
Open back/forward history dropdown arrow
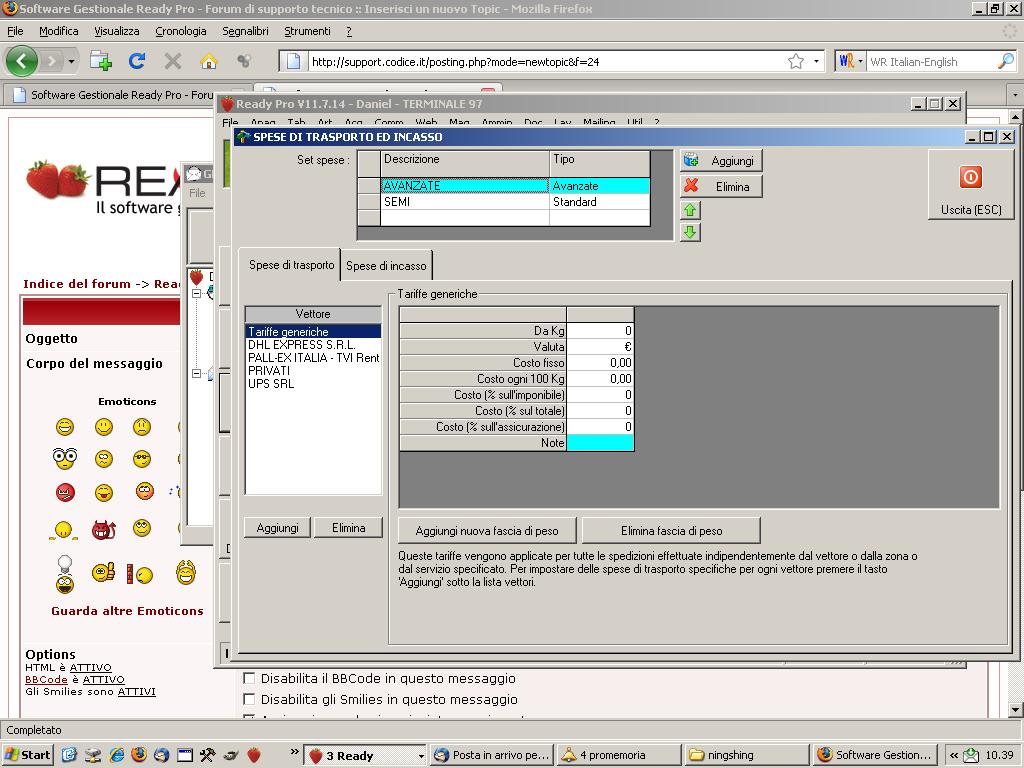[x=71, y=61]
